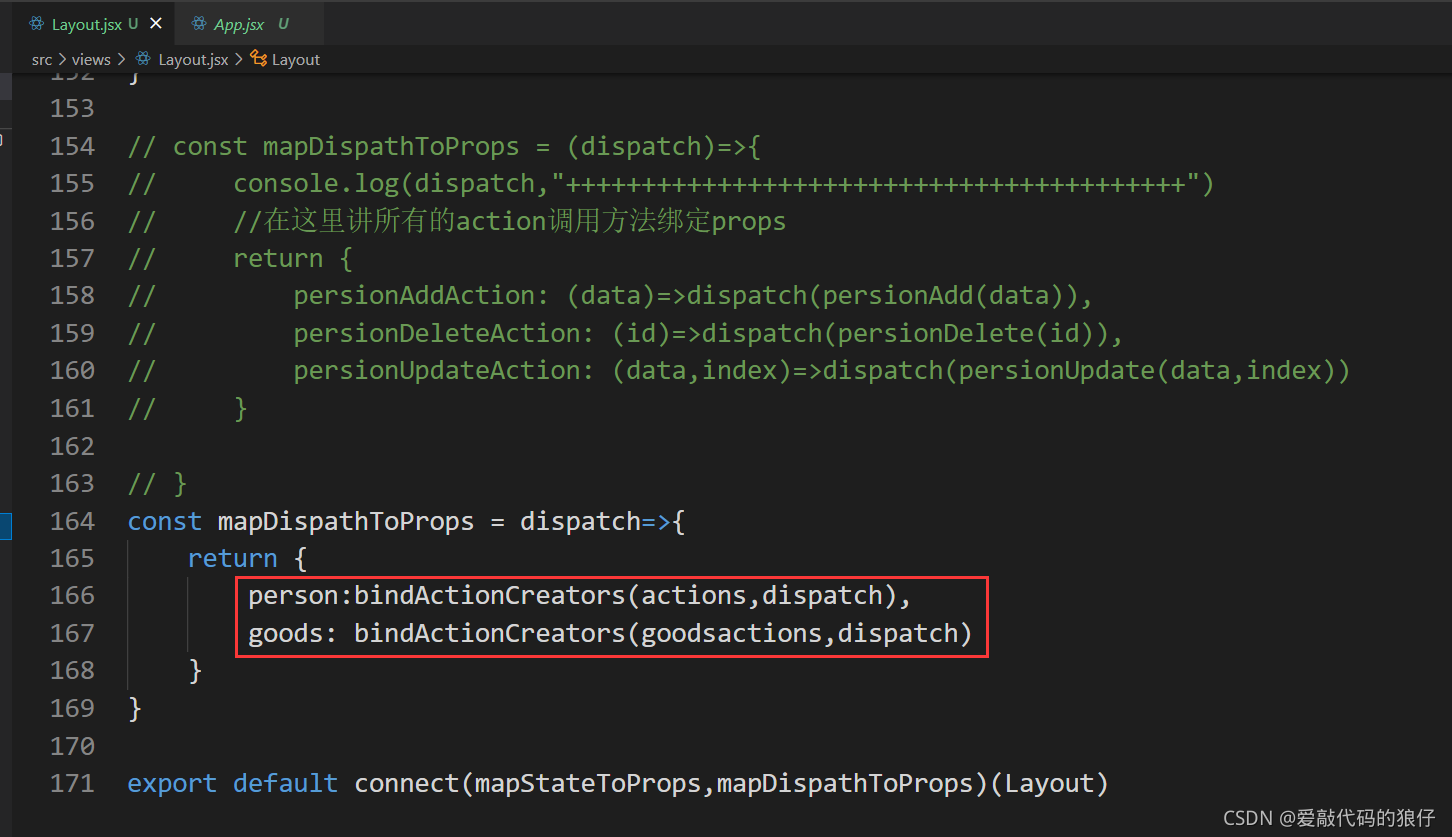Click the React icon on the Layout.jsx tab

(37, 22)
